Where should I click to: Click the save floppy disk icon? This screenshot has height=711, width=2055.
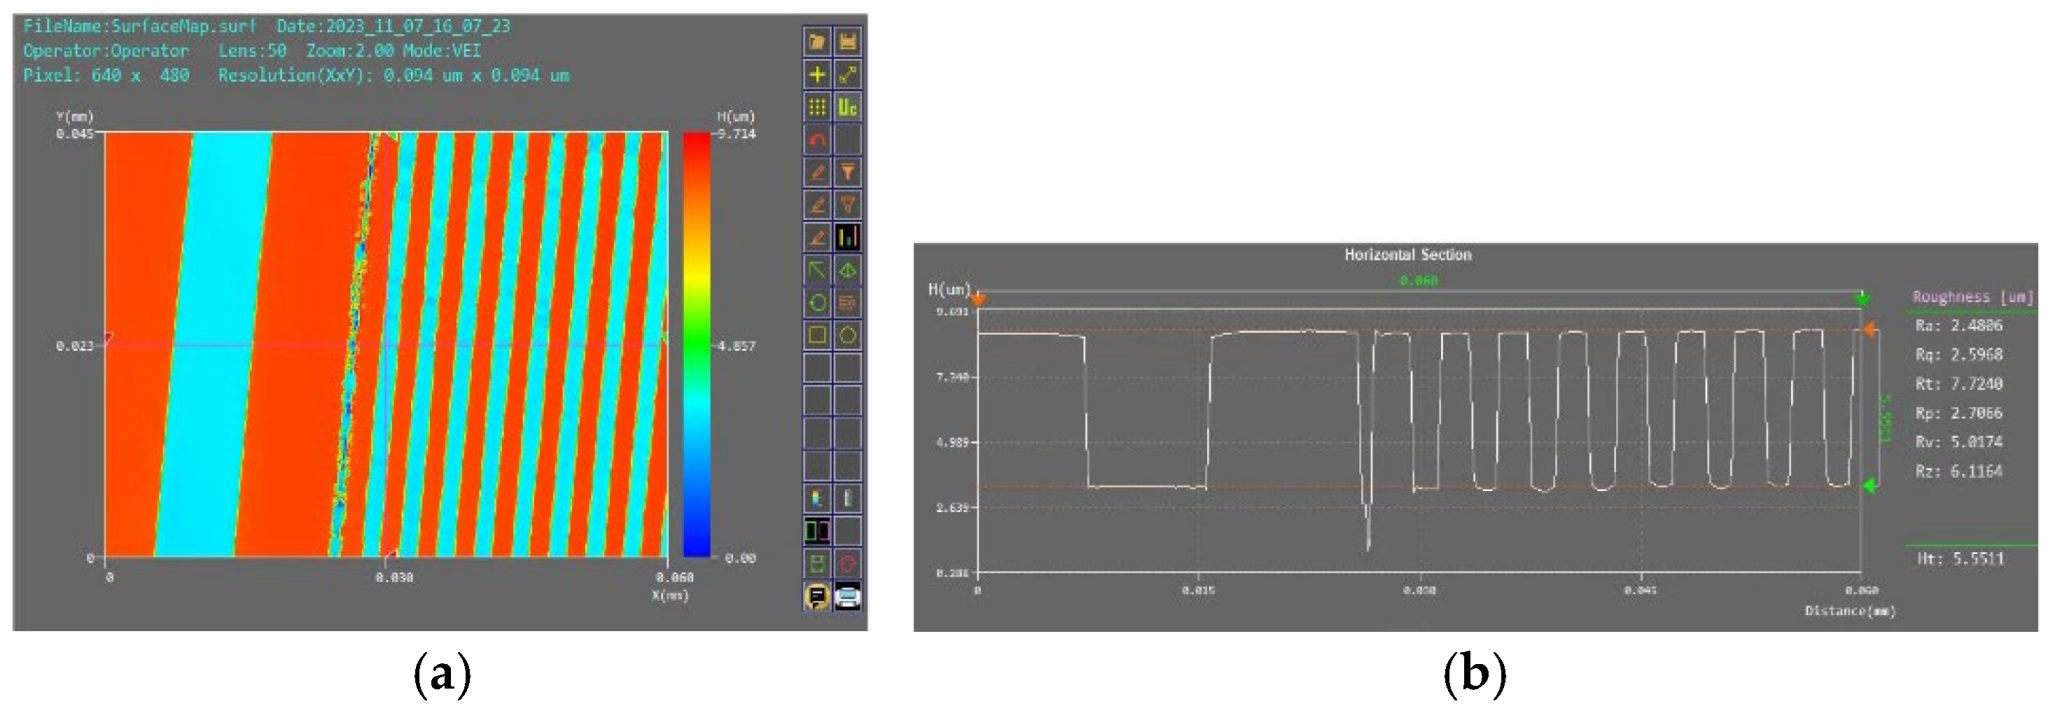(848, 41)
